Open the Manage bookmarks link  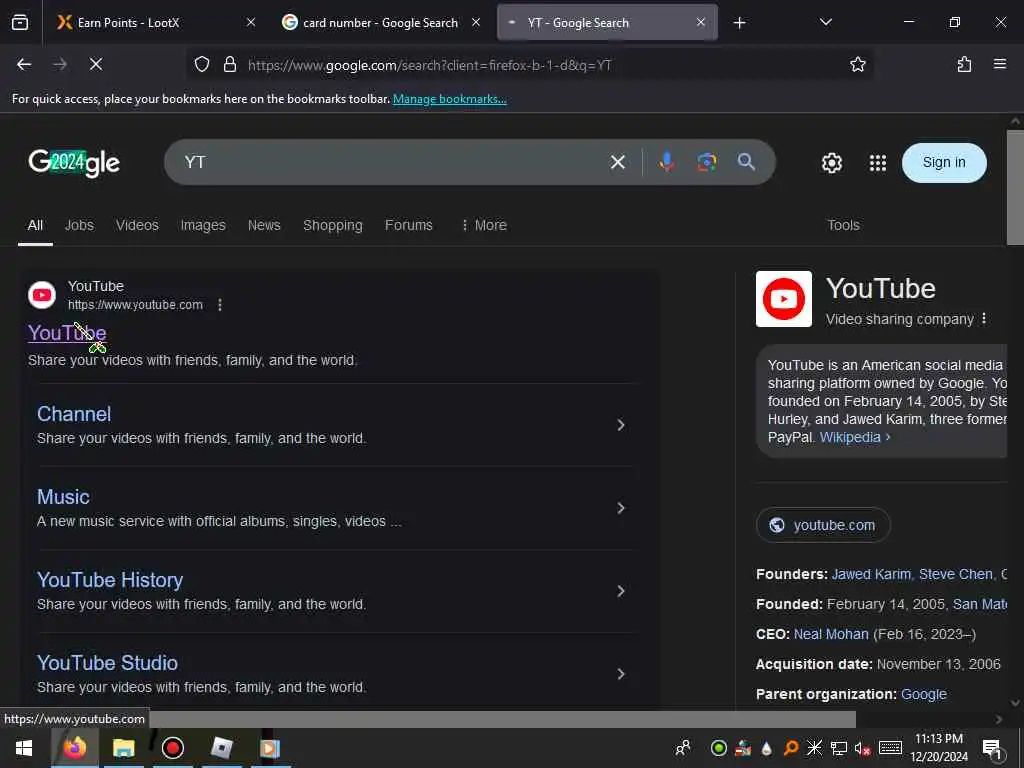click(449, 99)
